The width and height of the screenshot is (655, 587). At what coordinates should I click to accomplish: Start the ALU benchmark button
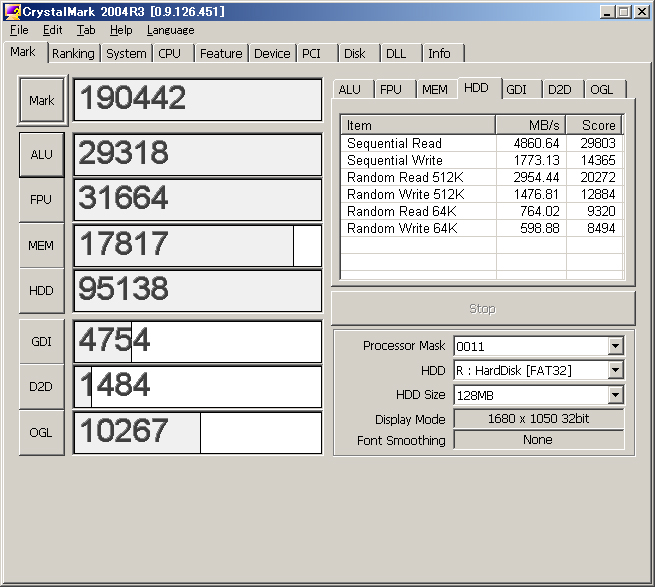(42, 154)
